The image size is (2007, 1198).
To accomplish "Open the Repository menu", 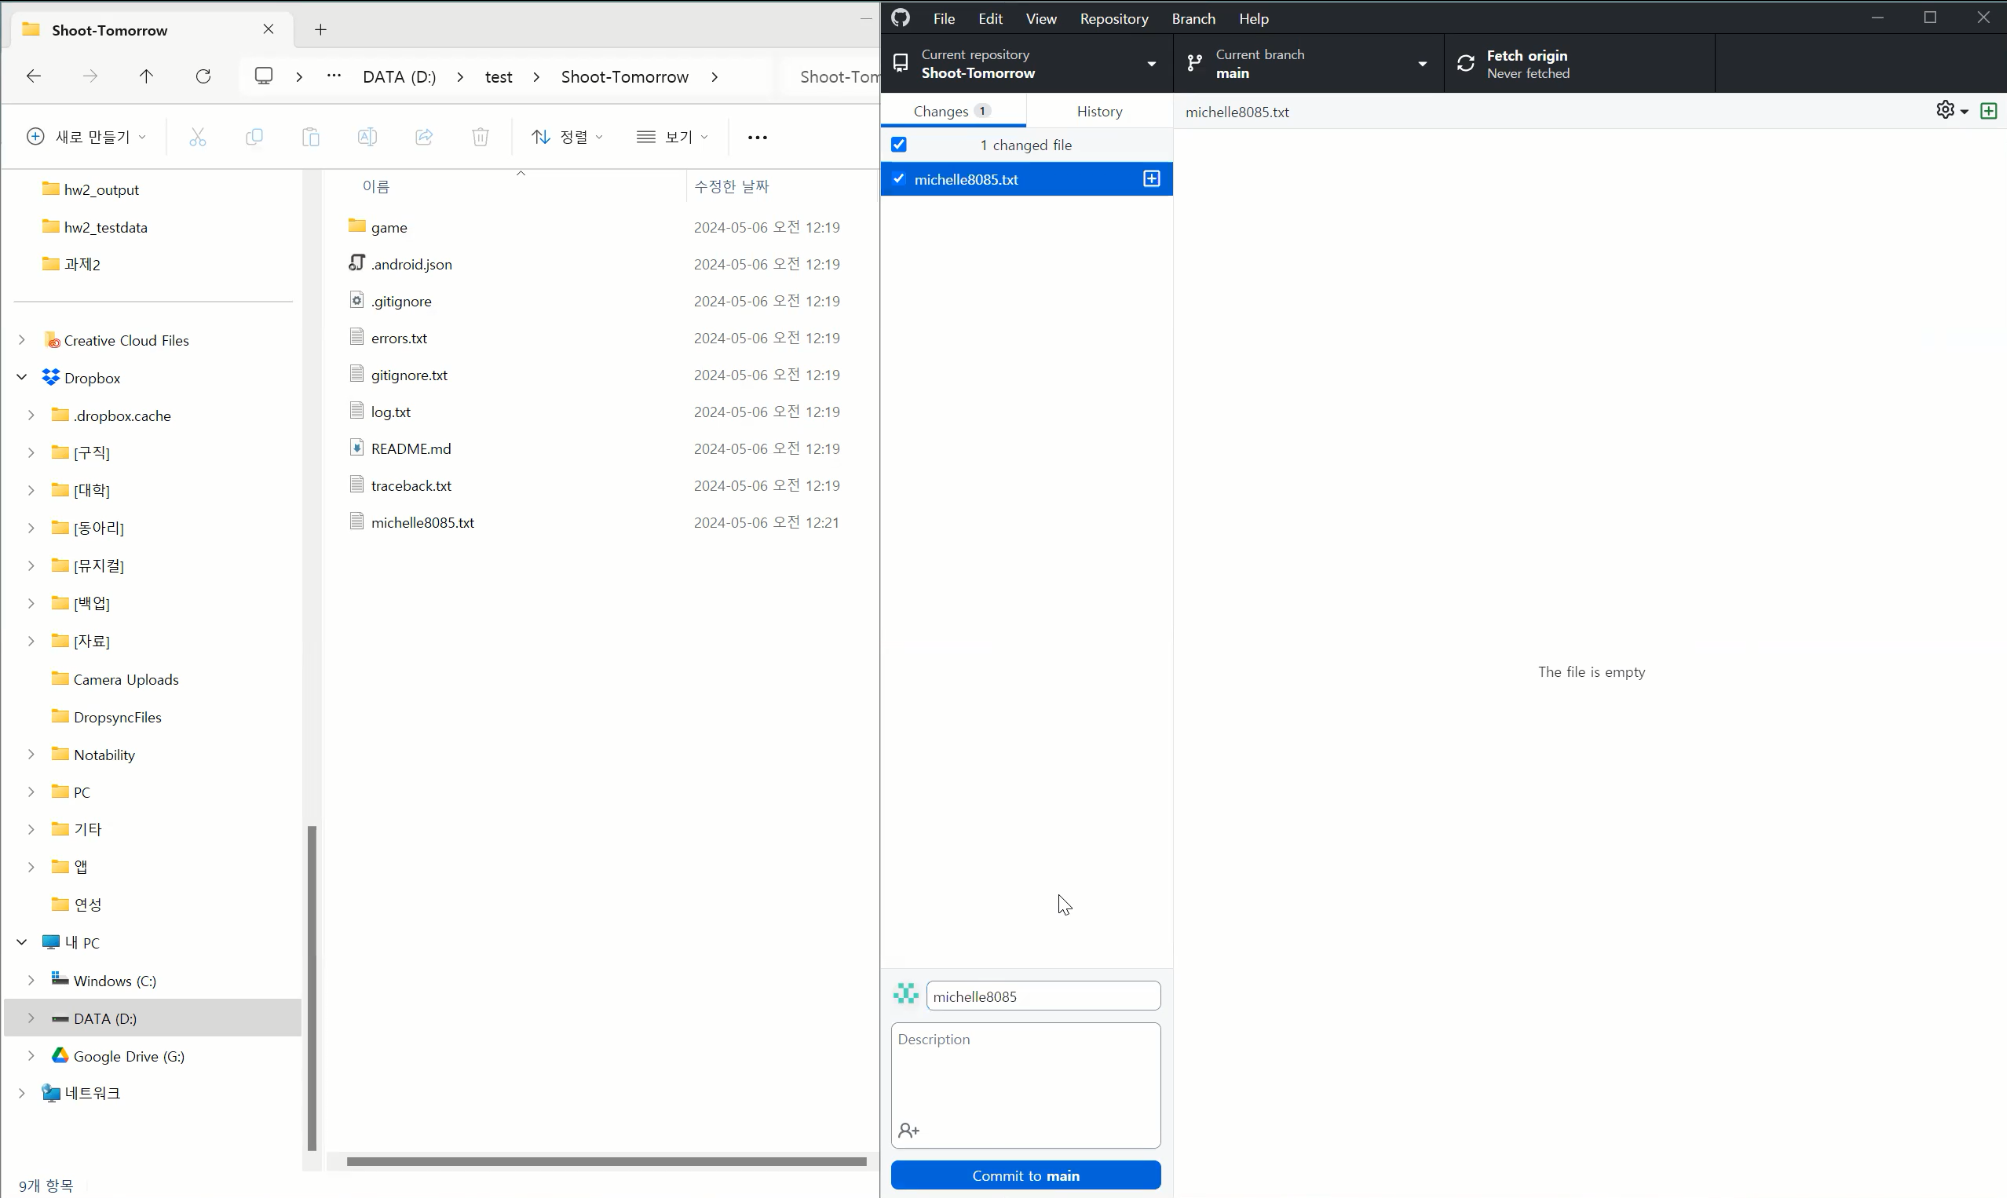I will click(1113, 18).
